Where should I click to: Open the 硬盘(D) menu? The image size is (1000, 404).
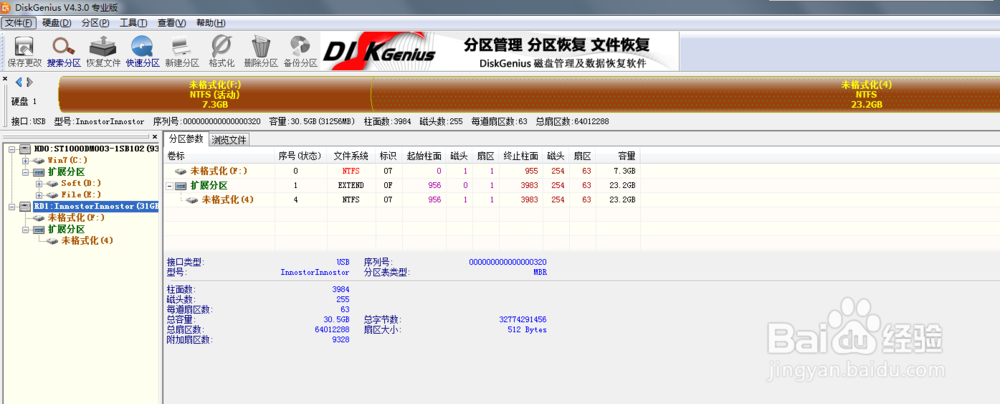click(57, 23)
